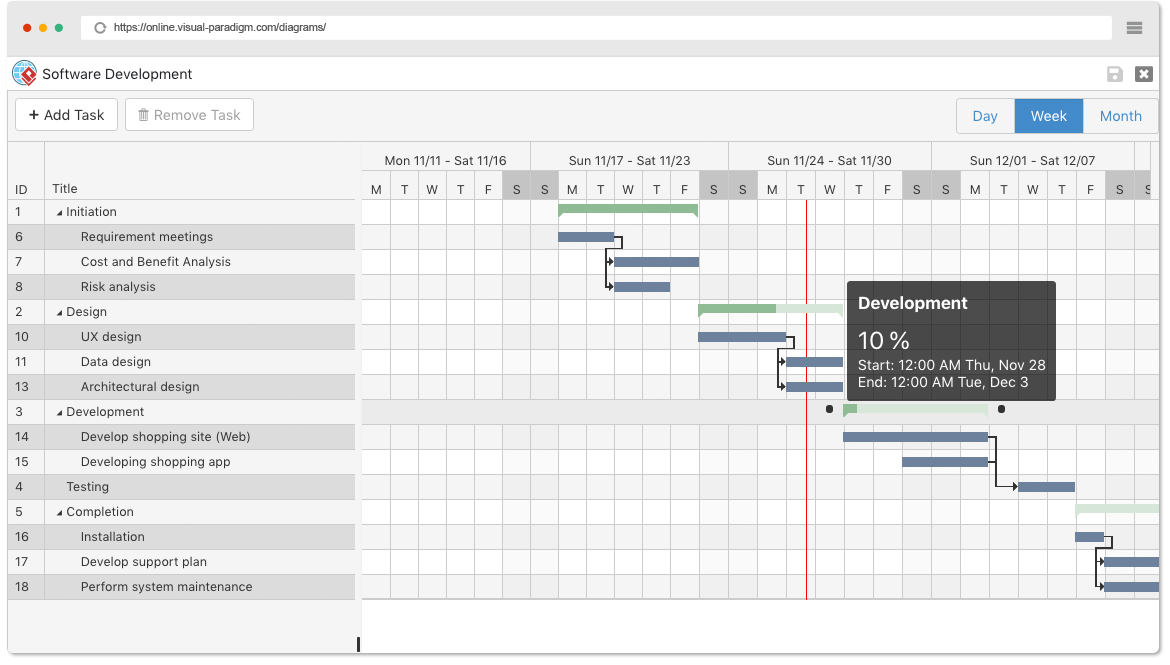1170x665 pixels.
Task: Click the UX design Gantt bar
Action: point(742,337)
